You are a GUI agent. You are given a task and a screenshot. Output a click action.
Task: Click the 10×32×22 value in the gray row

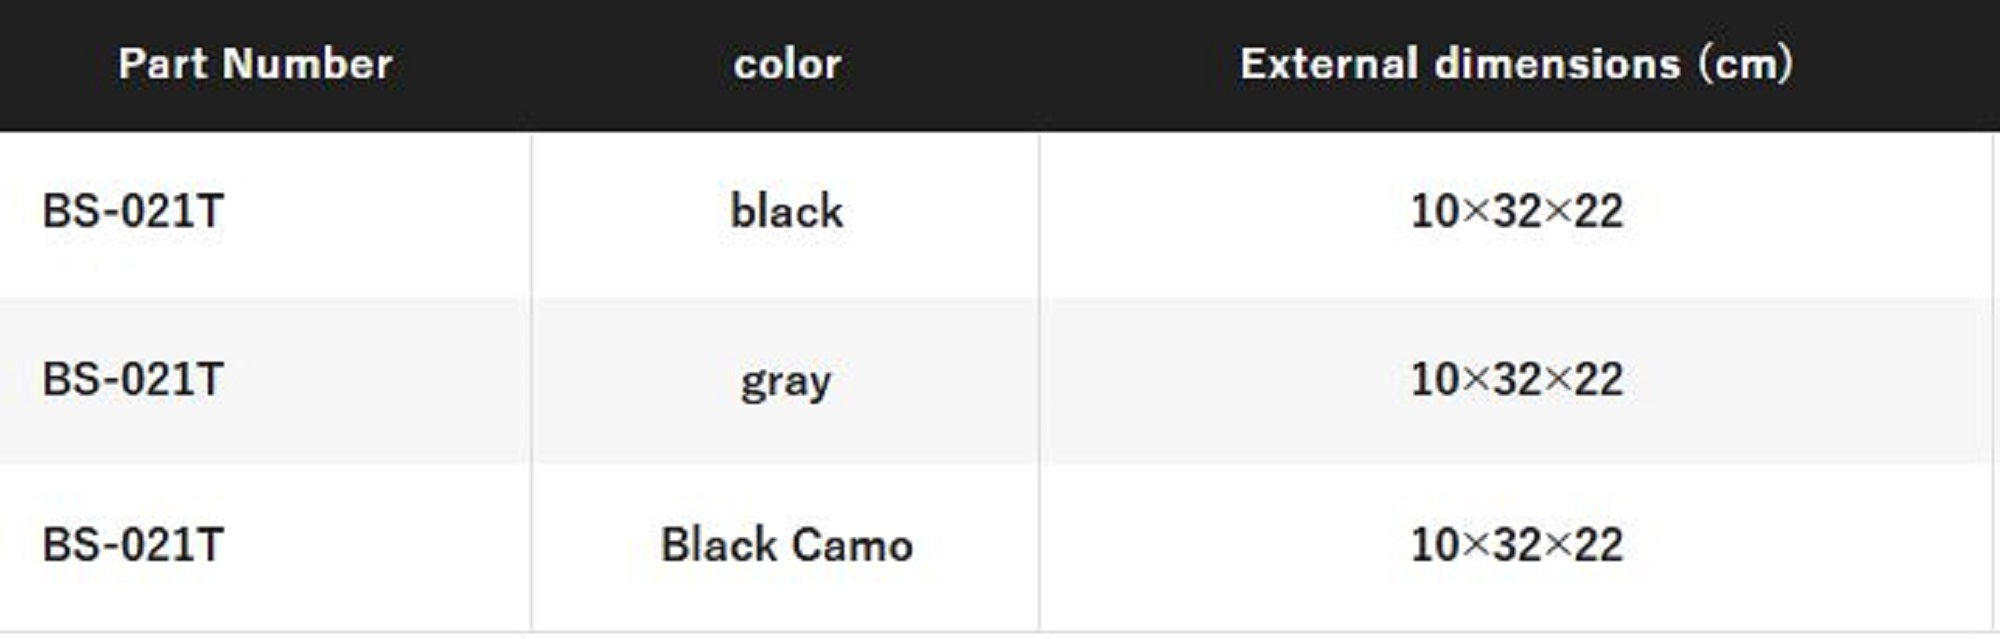[x=1516, y=379]
